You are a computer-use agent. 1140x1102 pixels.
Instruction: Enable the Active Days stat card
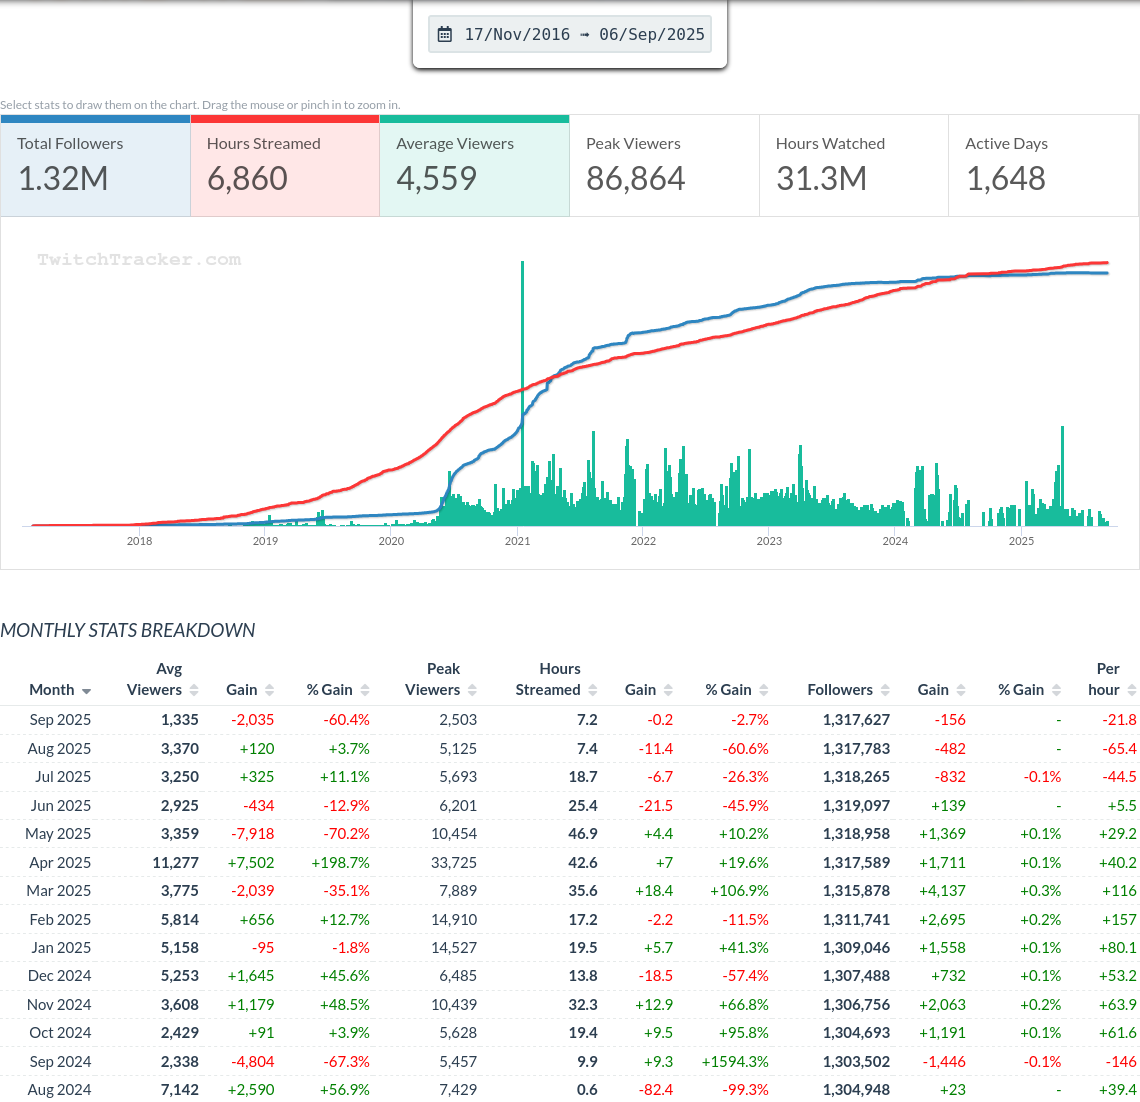point(1044,166)
